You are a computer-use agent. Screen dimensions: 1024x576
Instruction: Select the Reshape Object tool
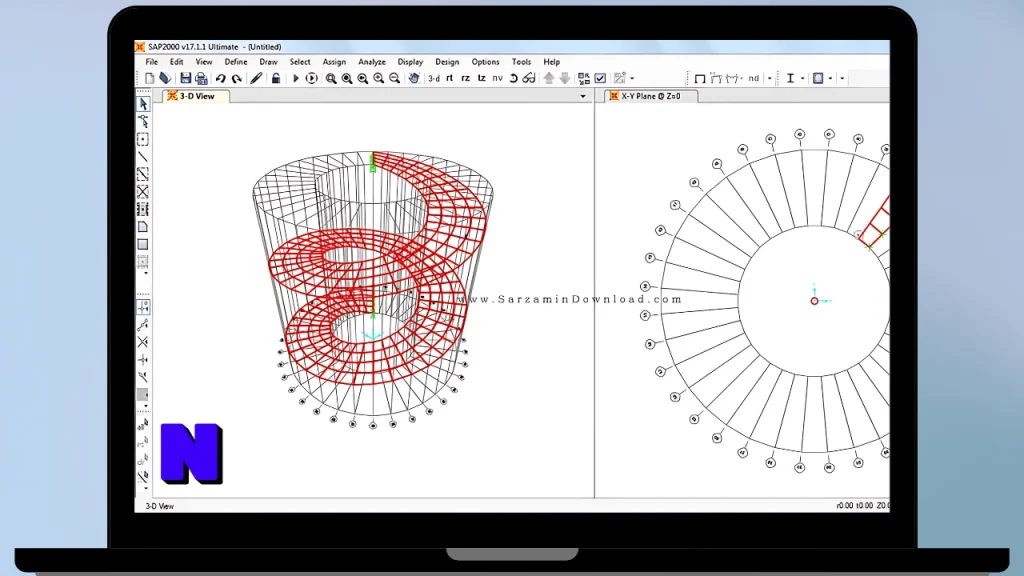tap(143, 121)
